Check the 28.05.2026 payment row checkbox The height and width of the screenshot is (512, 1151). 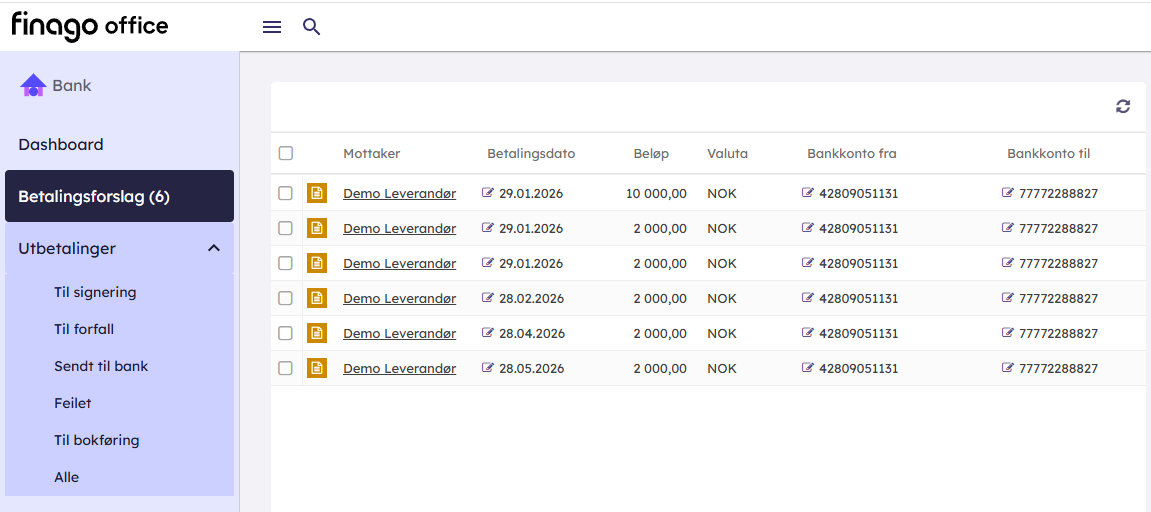(x=286, y=368)
